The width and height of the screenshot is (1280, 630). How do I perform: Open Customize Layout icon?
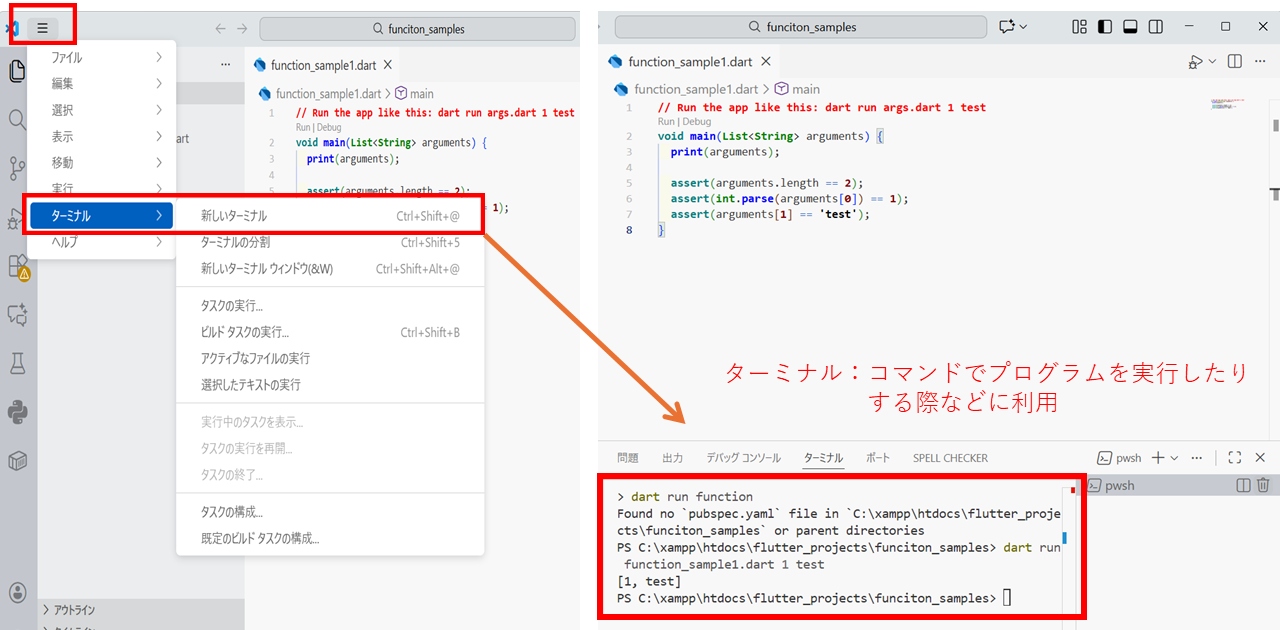(x=1079, y=27)
